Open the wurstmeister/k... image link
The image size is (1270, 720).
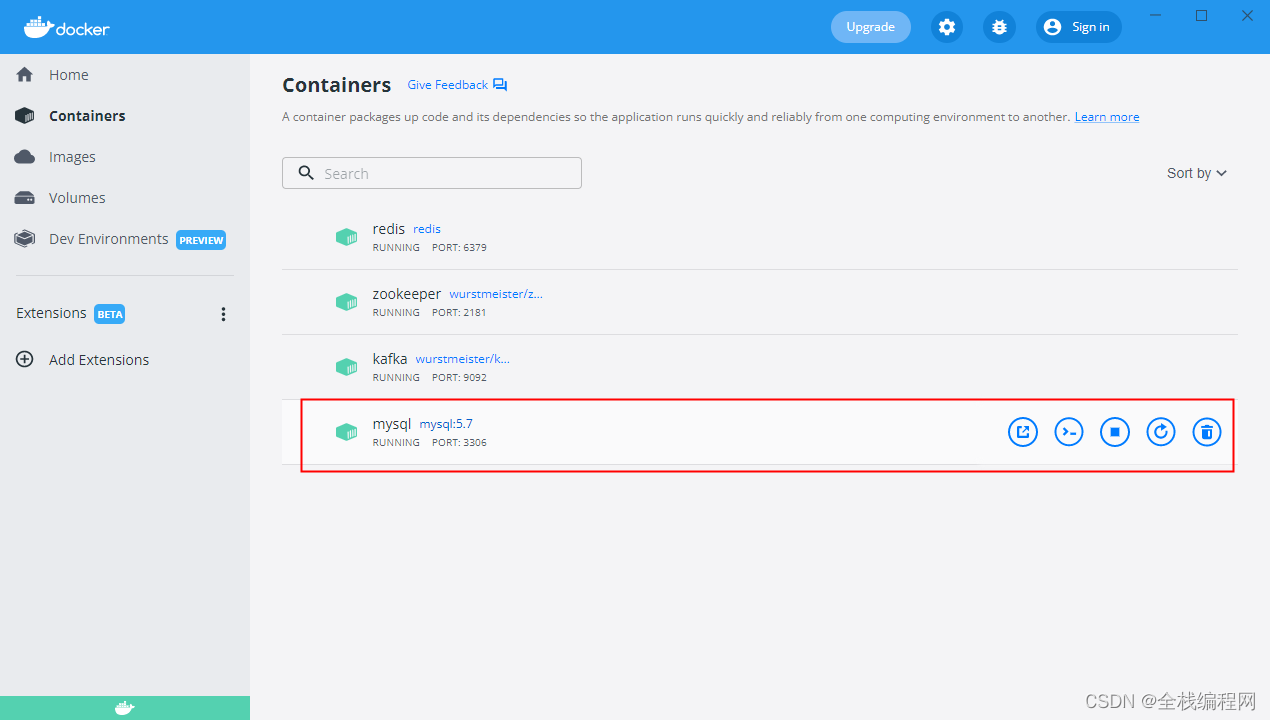(463, 359)
